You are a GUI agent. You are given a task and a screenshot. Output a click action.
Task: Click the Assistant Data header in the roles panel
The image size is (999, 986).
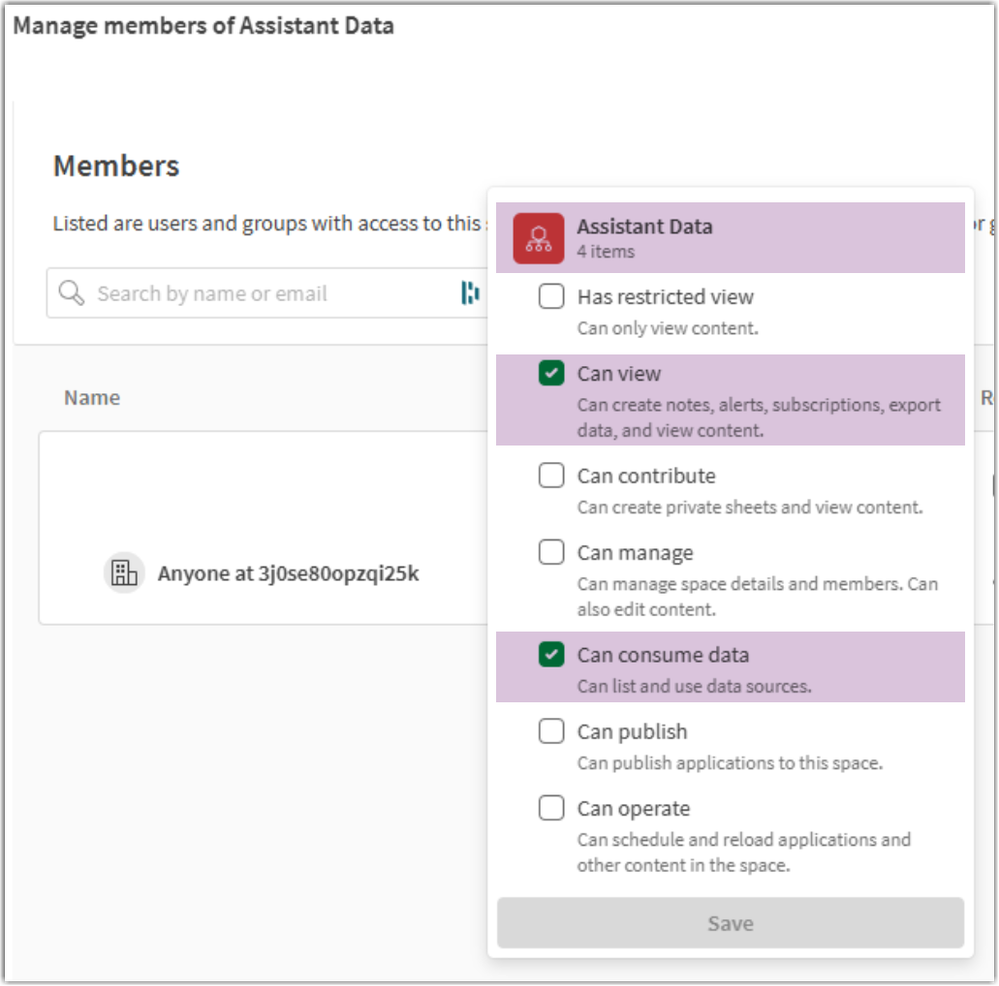[644, 226]
